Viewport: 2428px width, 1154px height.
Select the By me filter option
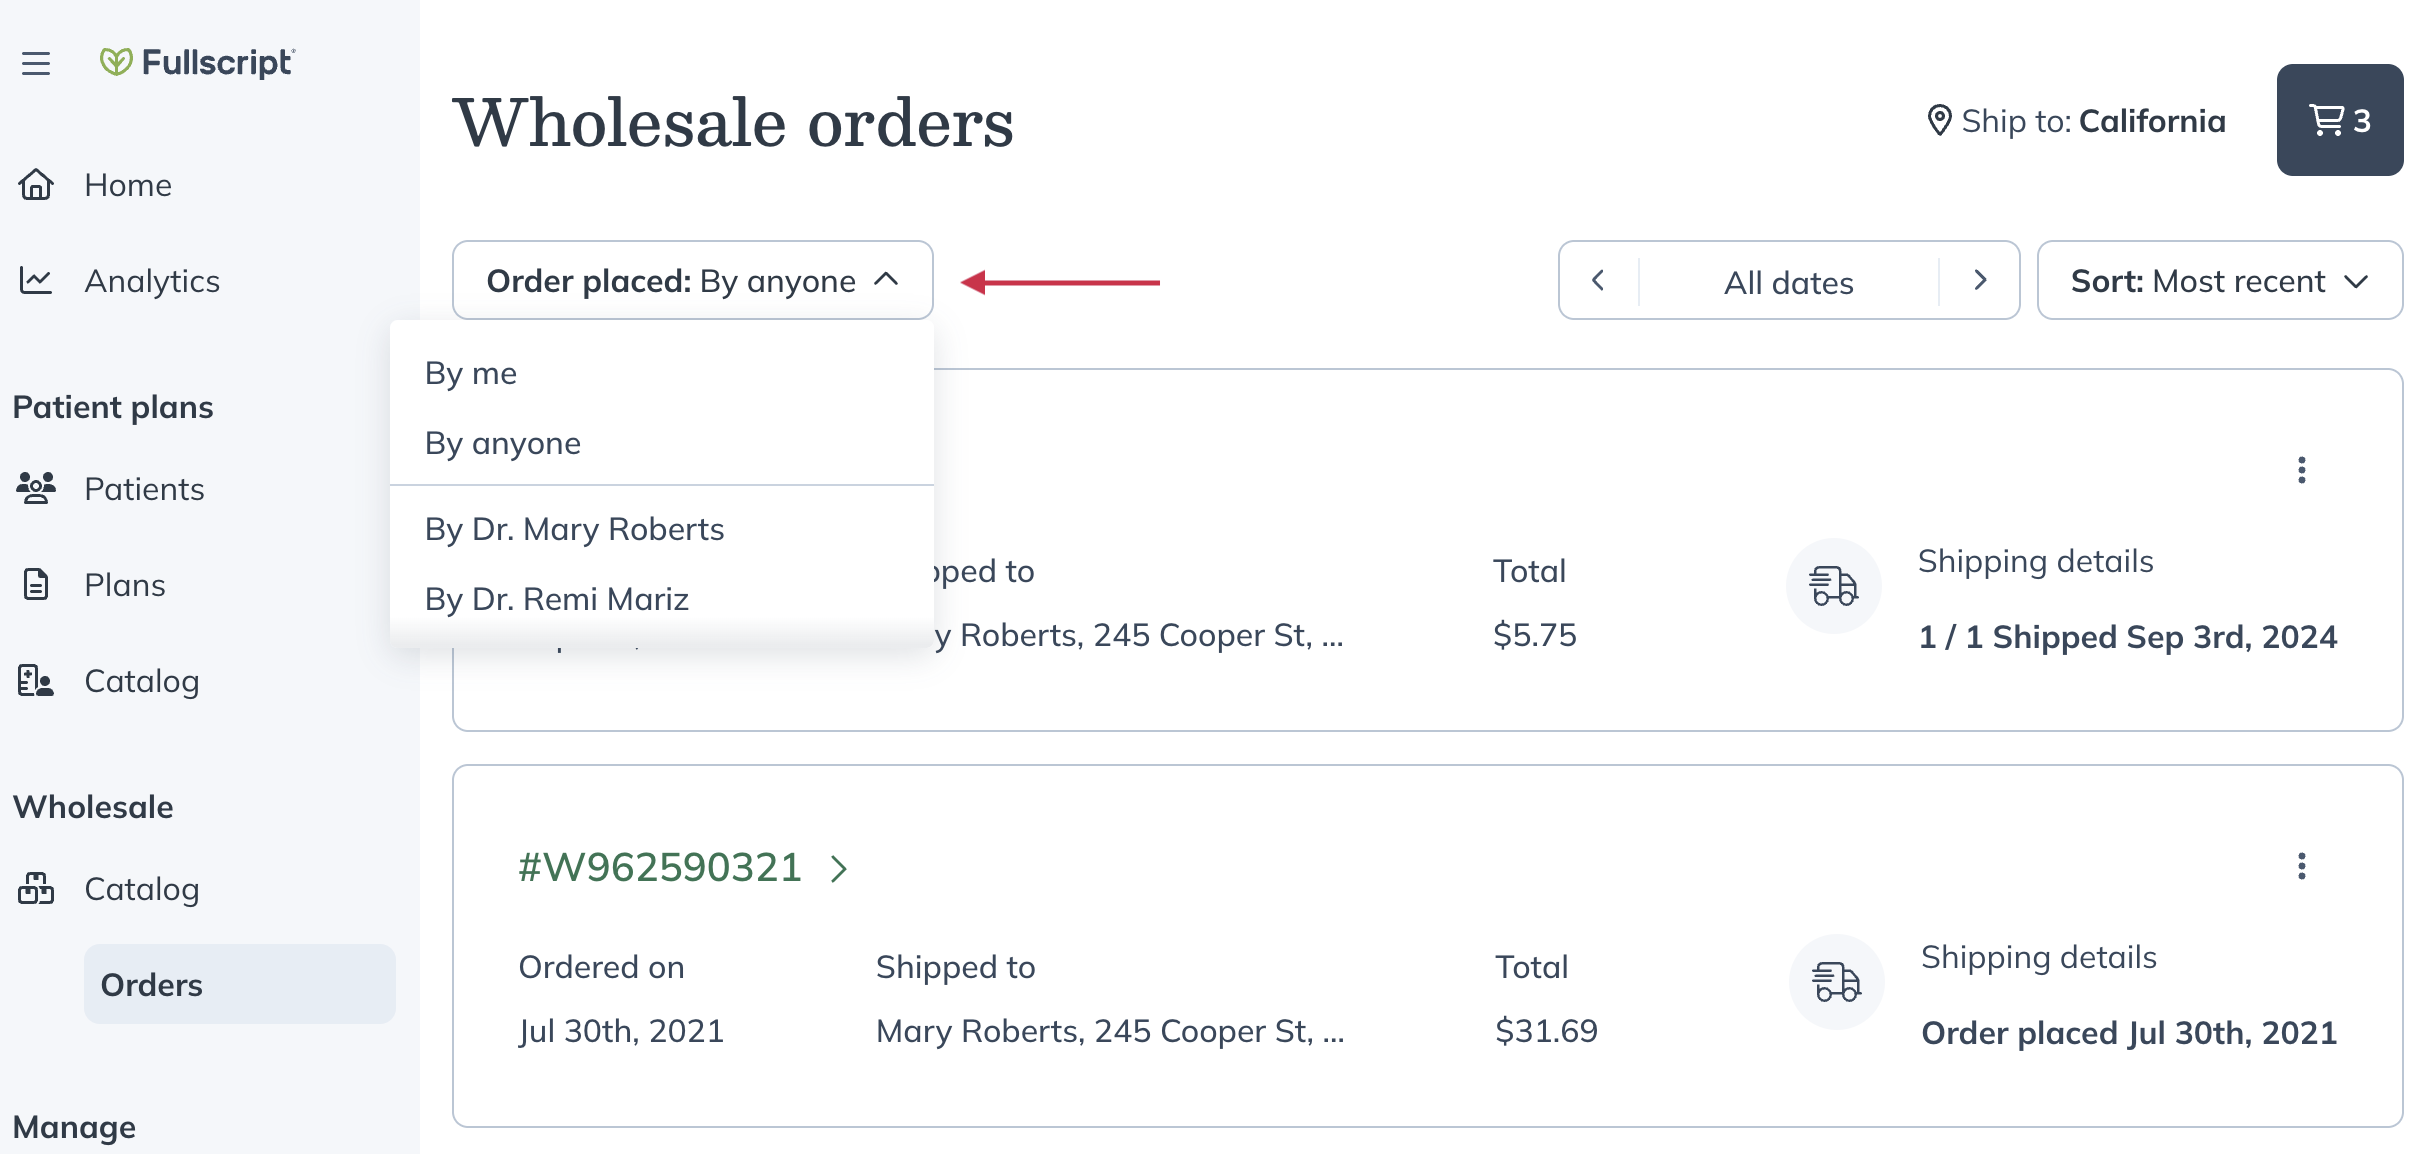coord(471,373)
